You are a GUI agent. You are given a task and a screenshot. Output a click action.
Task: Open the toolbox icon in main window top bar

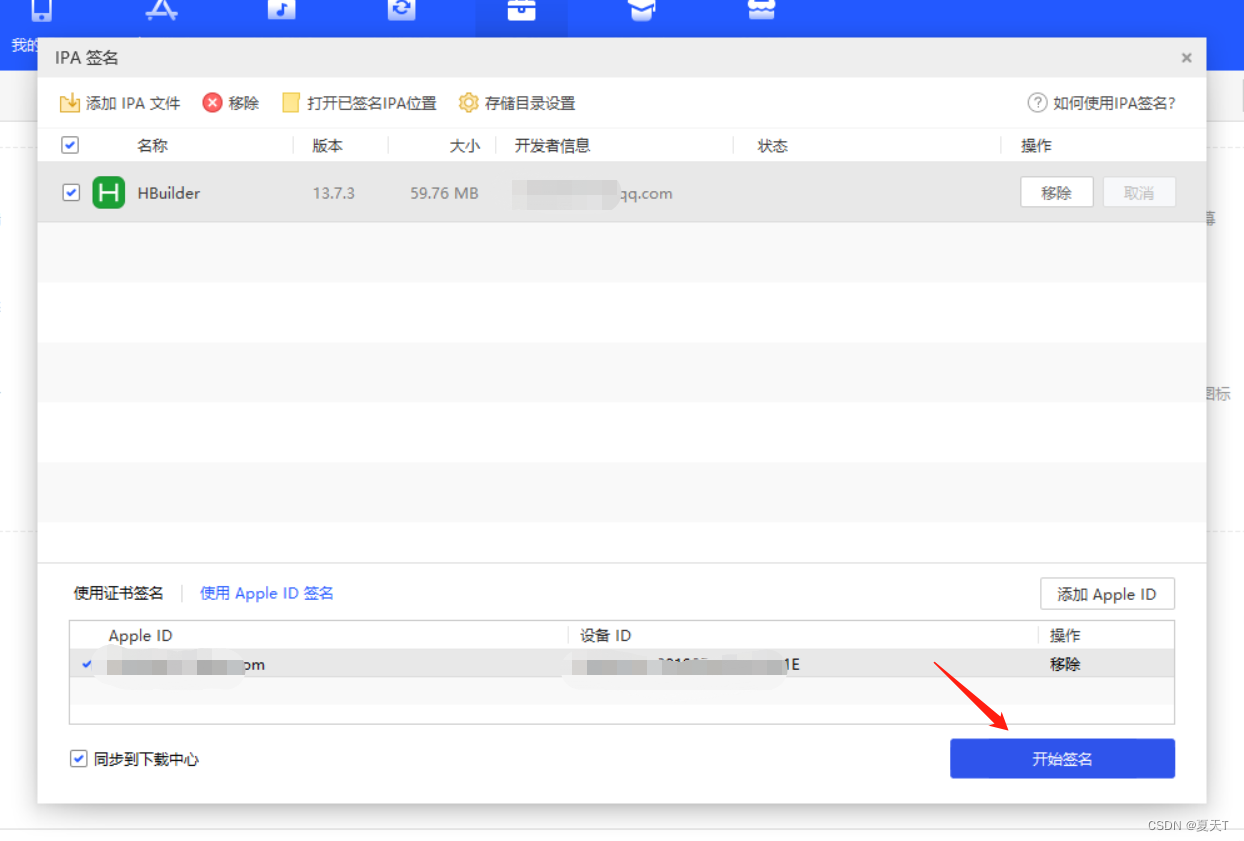pos(521,10)
